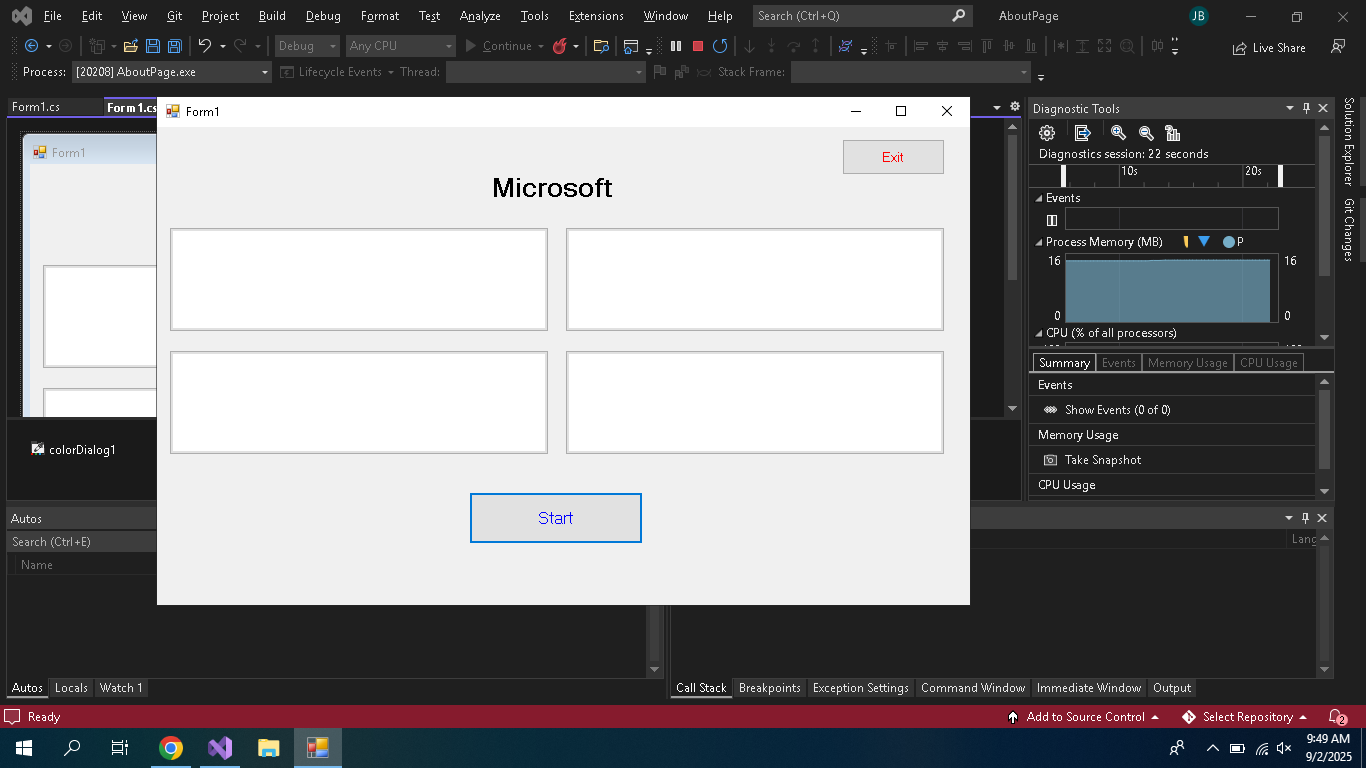Click the Hot Reload flame icon
1366x768 pixels.
560,46
